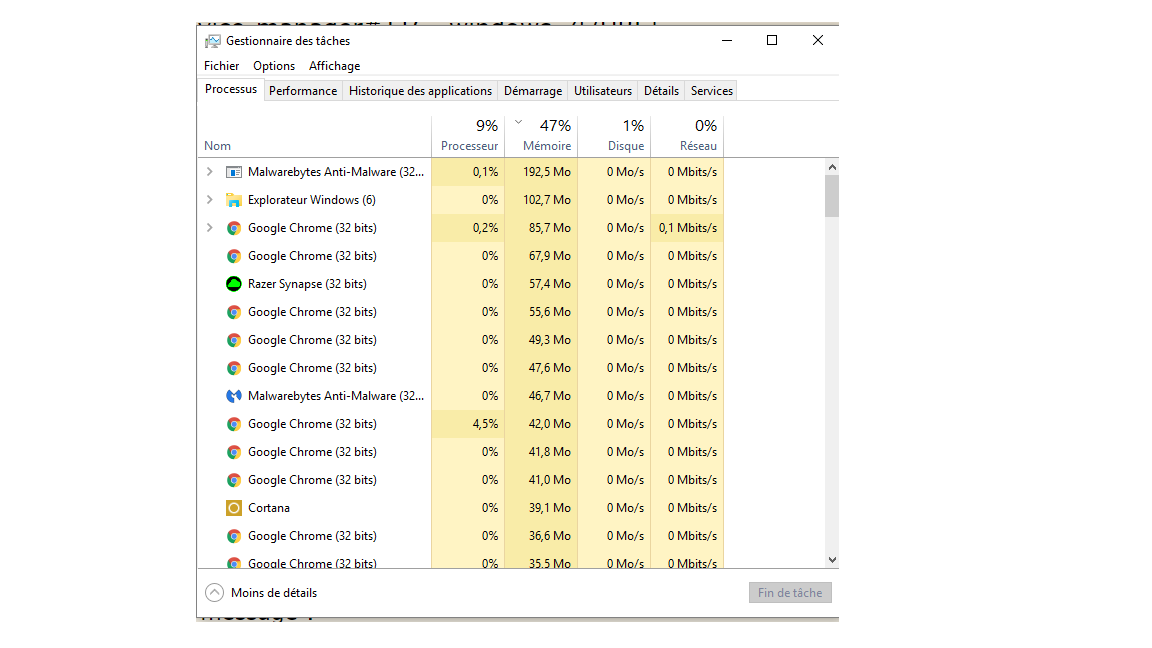Sort by the Disque column header
The image size is (1152, 648).
(614, 137)
